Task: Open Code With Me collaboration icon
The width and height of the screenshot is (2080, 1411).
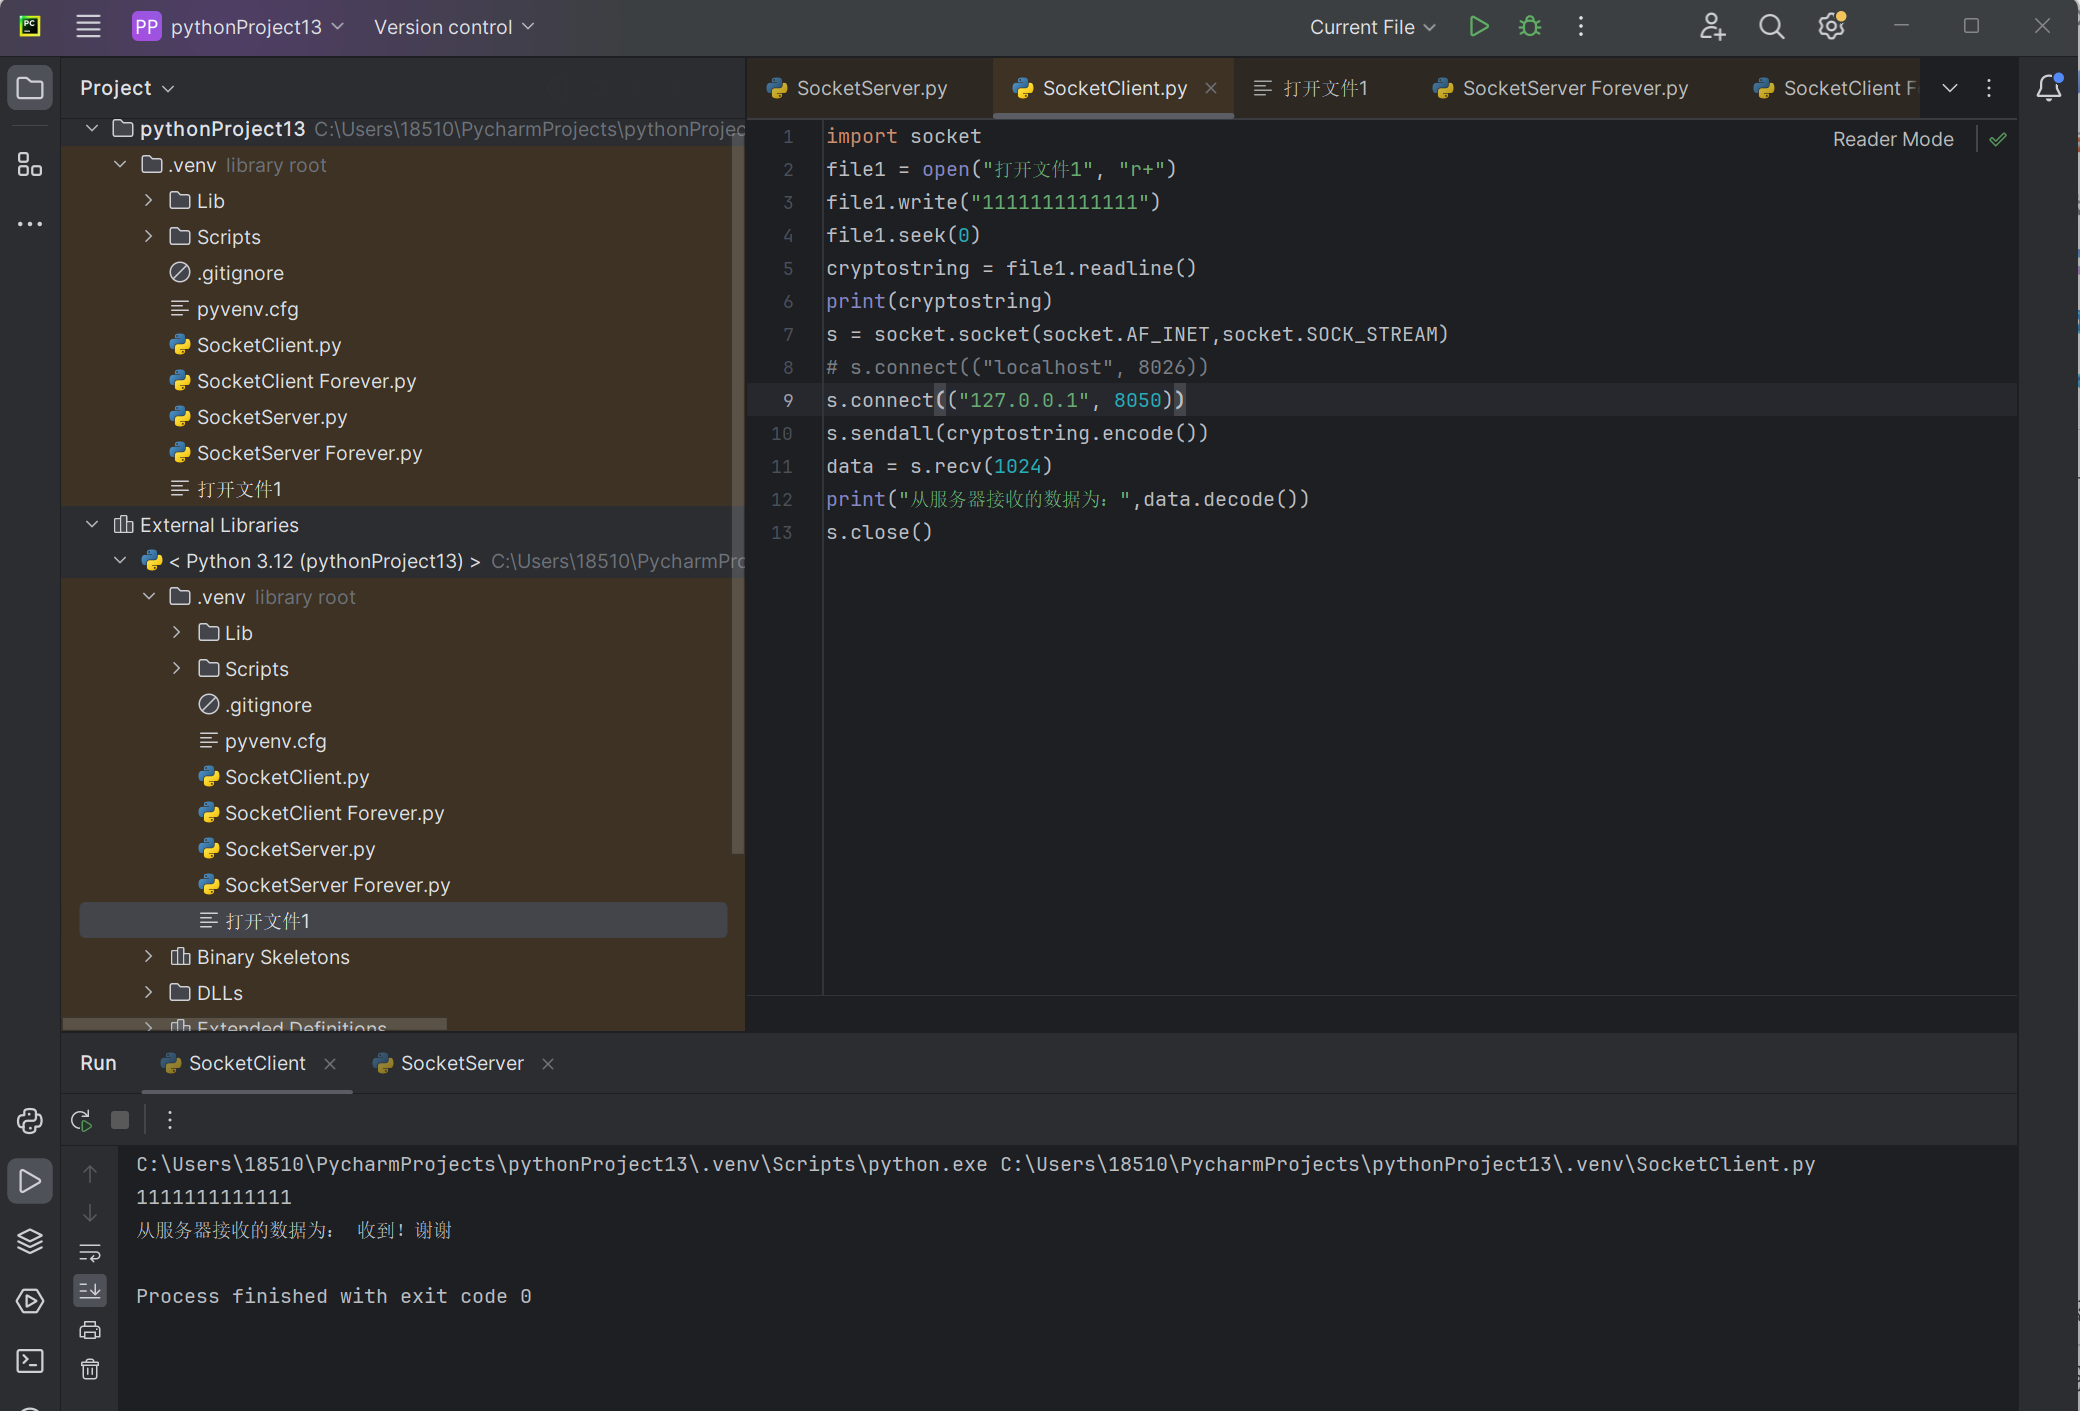Action: coord(1712,27)
